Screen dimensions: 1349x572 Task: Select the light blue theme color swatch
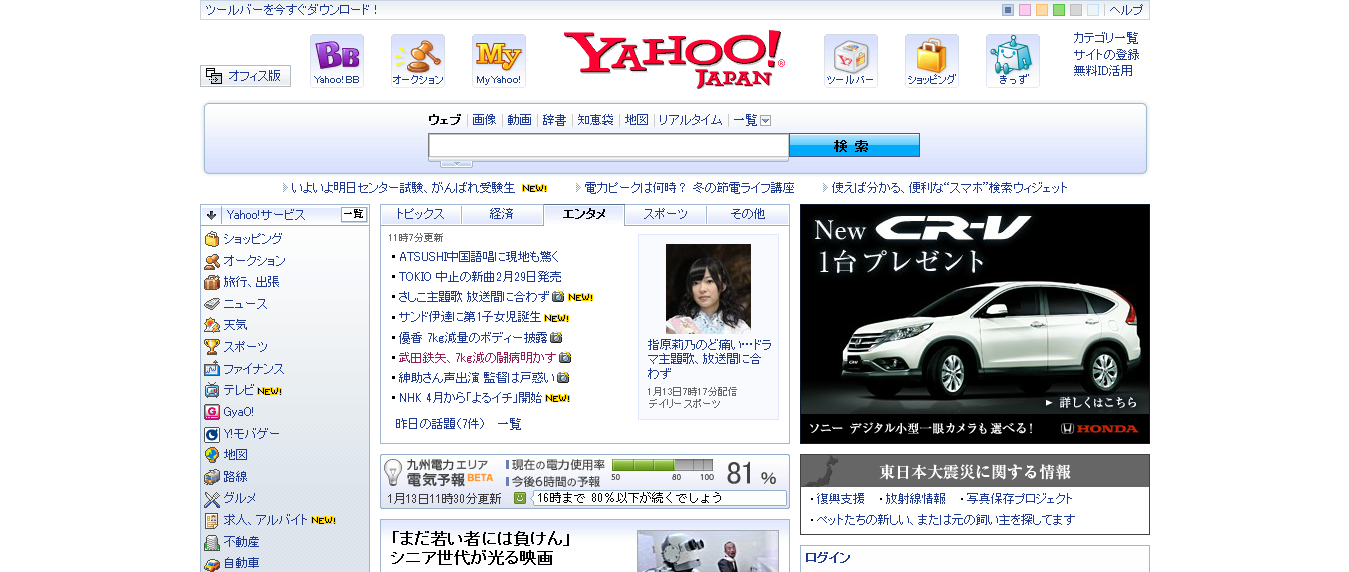(x=1093, y=10)
